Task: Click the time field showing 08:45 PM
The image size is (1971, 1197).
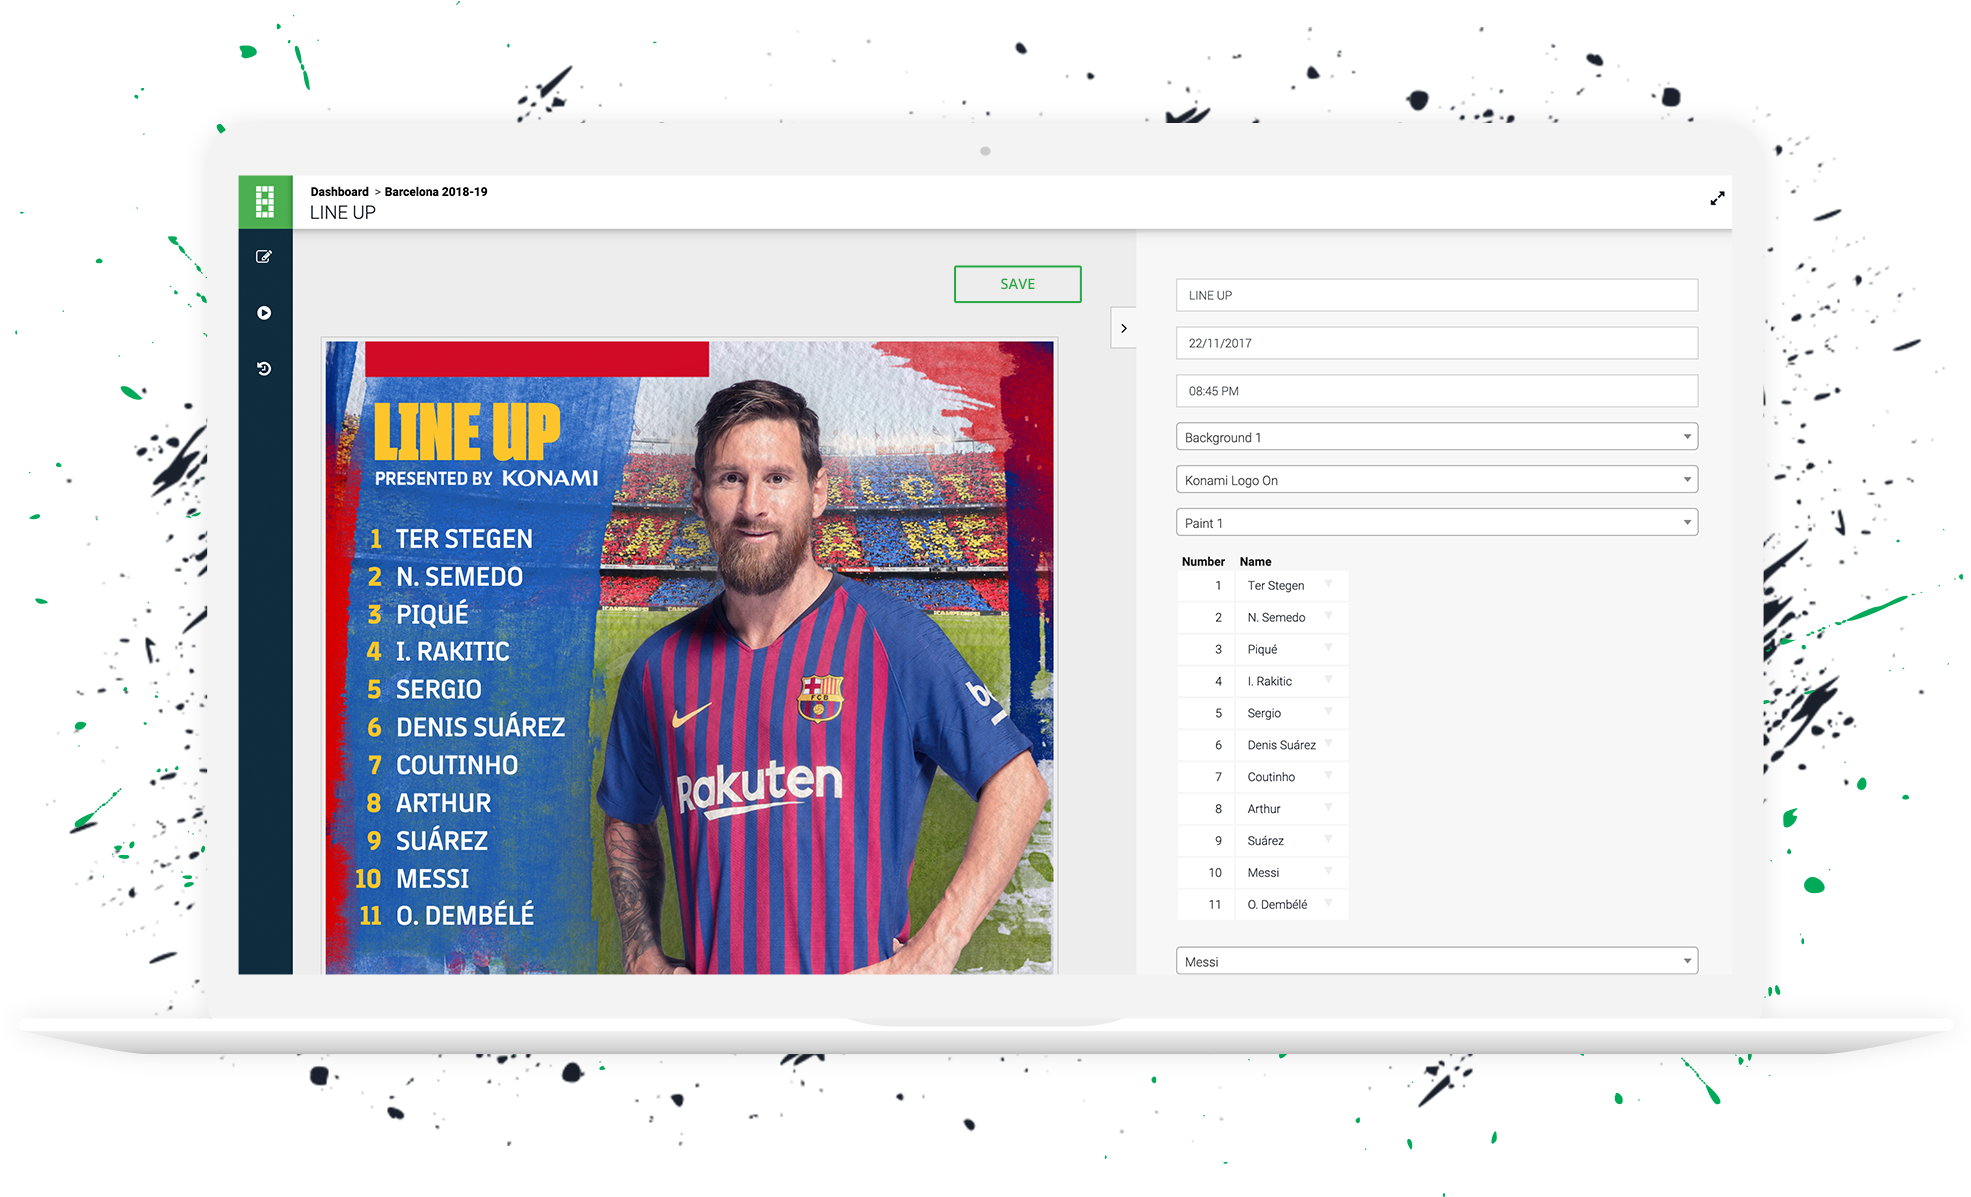Action: pyautogui.click(x=1437, y=391)
